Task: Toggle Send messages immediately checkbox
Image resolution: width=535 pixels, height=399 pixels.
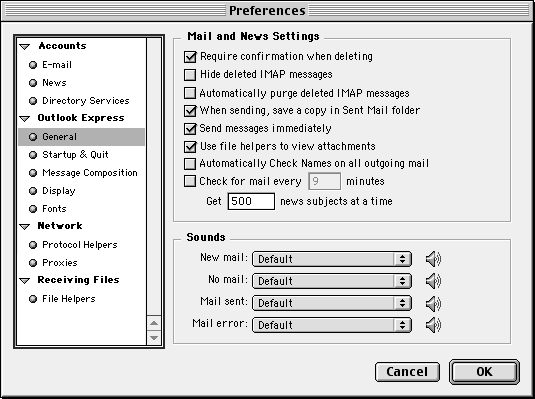Action: click(190, 129)
